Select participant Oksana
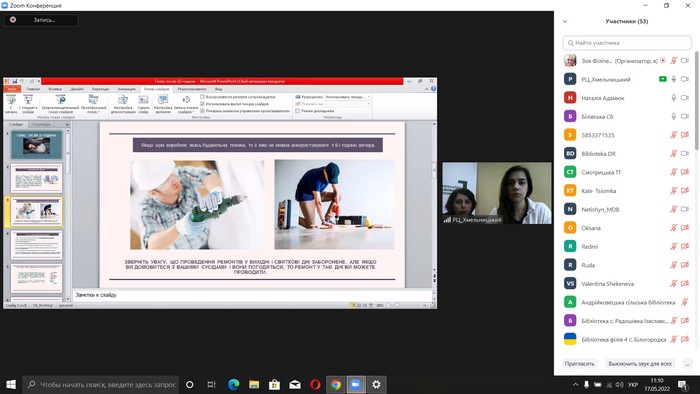 tap(627, 228)
